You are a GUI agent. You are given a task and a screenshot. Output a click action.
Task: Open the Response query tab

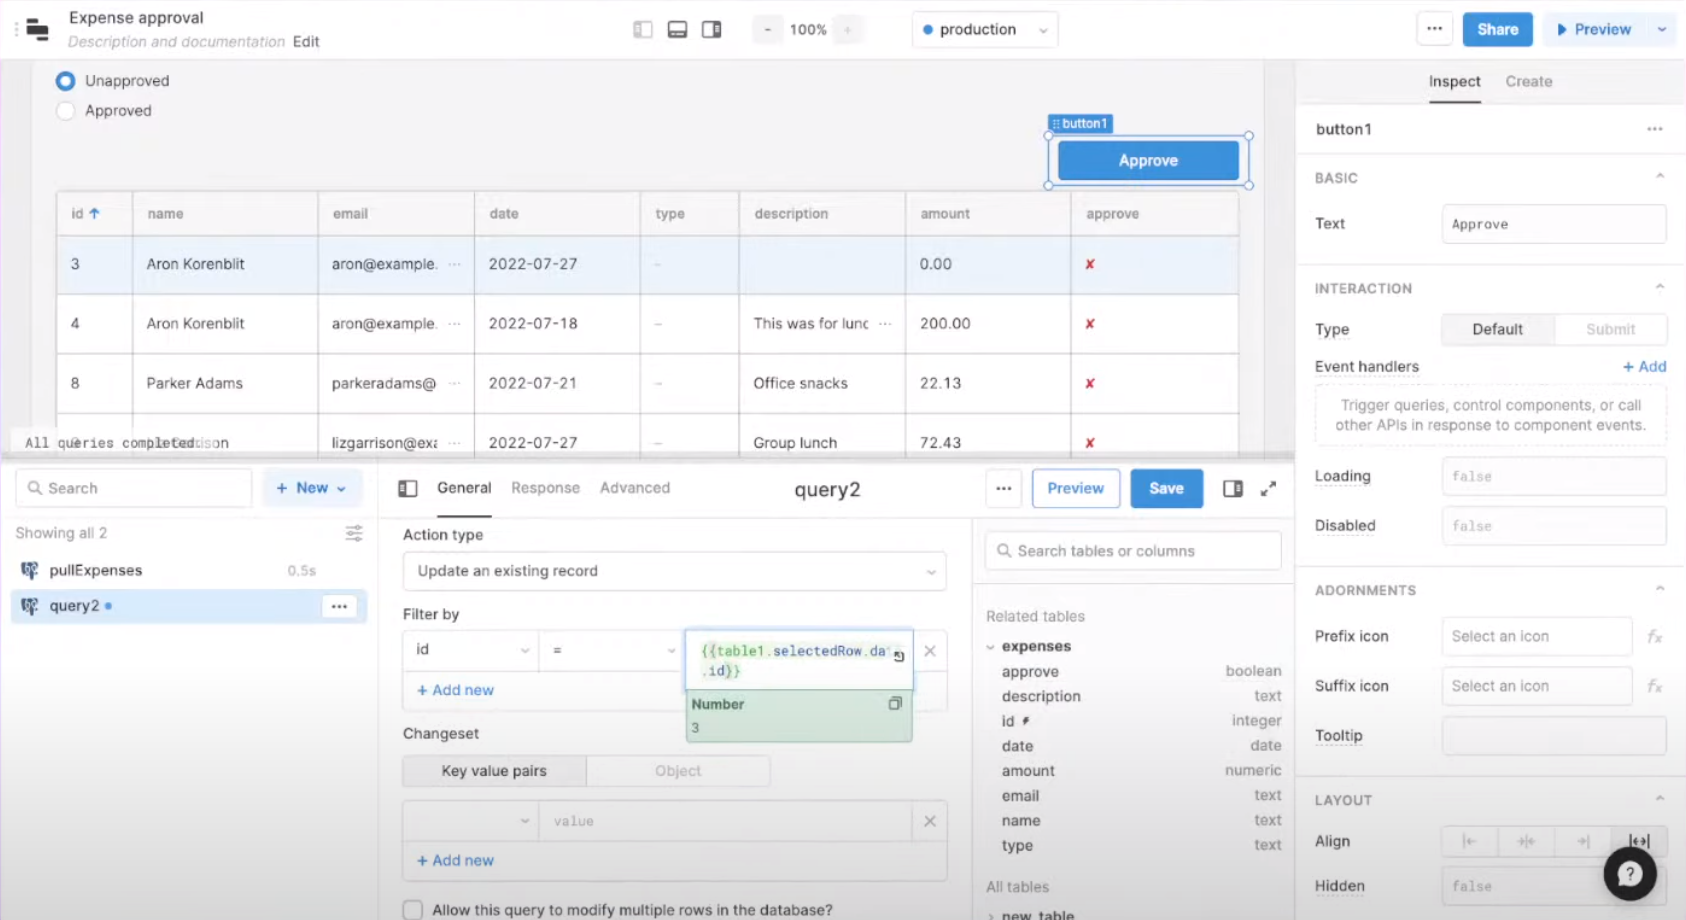click(545, 488)
